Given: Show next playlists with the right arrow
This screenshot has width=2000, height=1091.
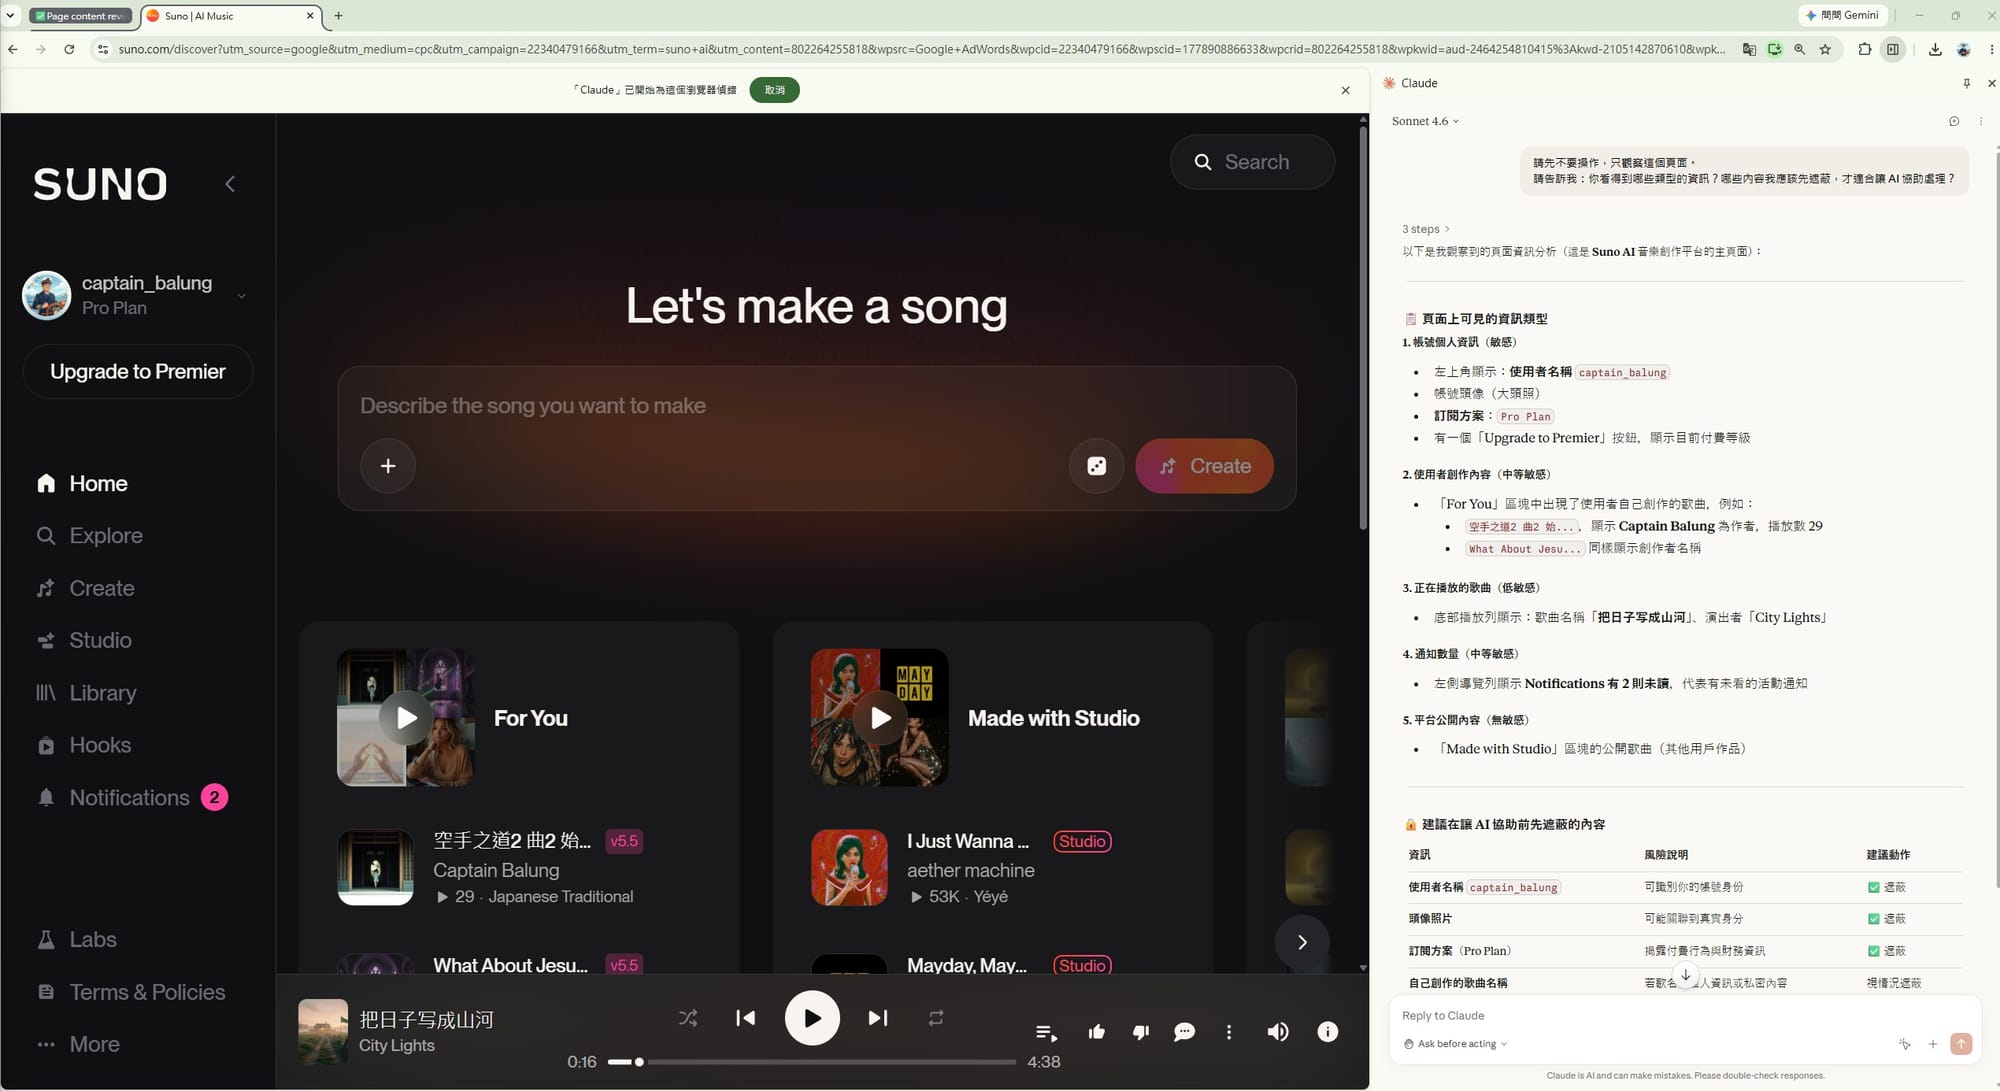Looking at the screenshot, I should tap(1302, 942).
